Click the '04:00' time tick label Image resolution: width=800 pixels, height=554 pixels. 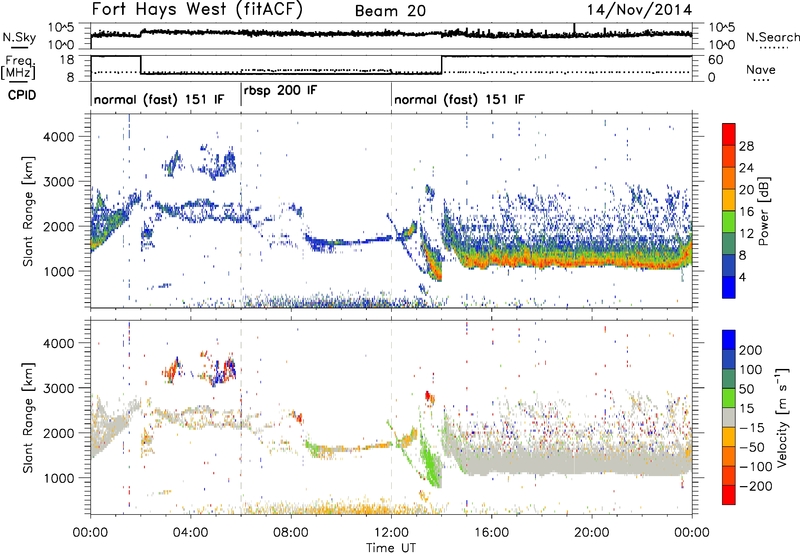pos(190,533)
